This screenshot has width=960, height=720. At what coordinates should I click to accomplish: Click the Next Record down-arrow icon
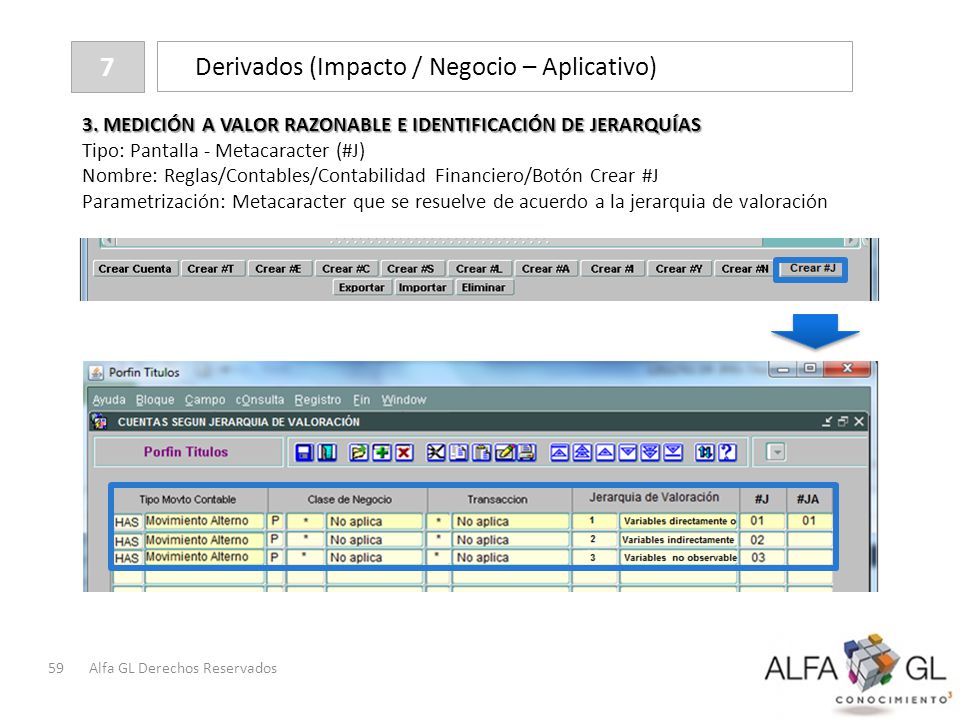[628, 452]
